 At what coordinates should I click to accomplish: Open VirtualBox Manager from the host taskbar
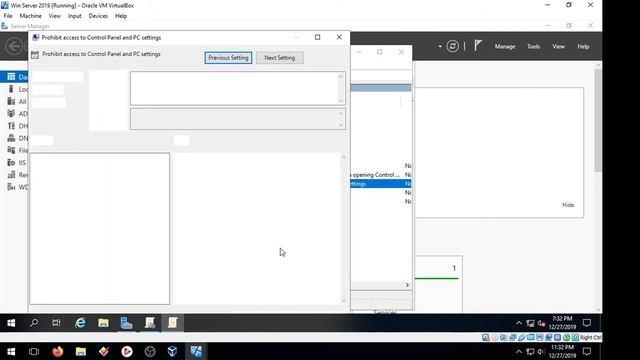pos(173,351)
